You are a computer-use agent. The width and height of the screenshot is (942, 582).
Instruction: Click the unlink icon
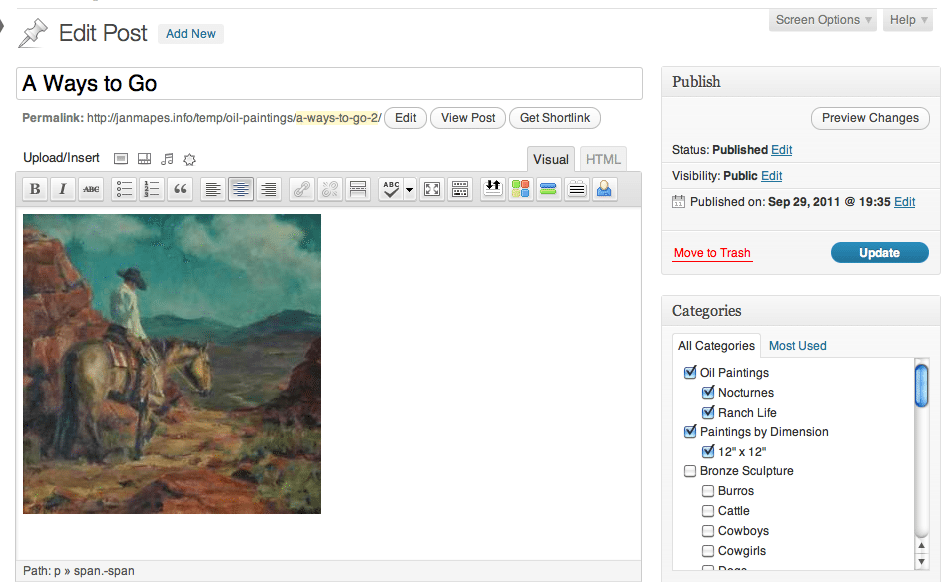point(330,189)
